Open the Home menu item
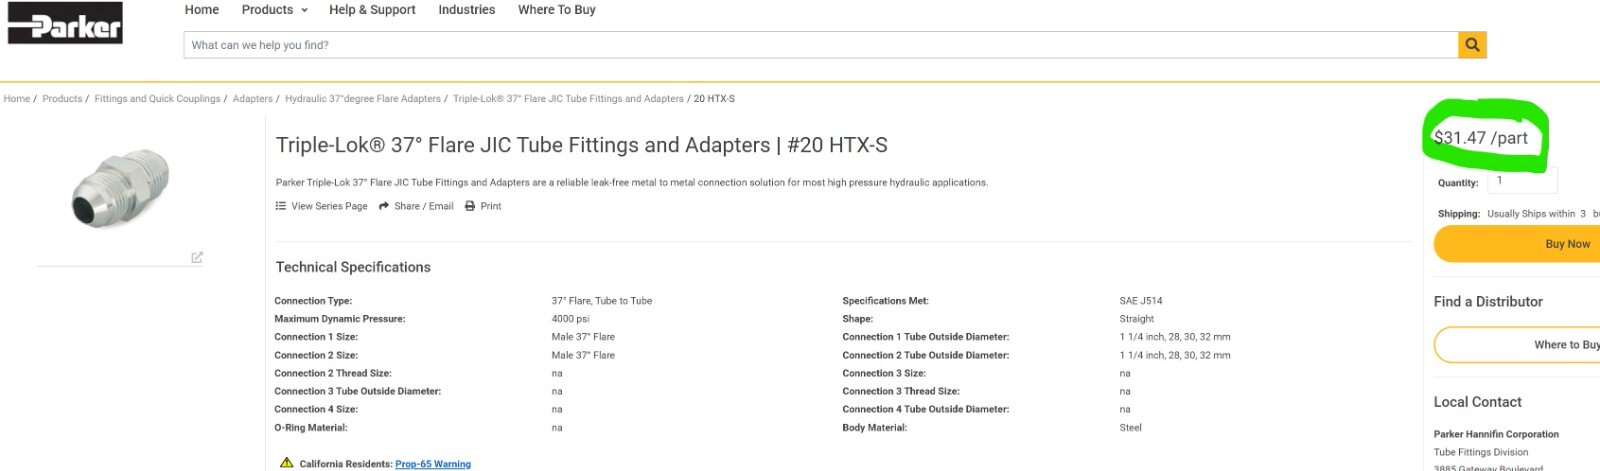 tap(202, 10)
